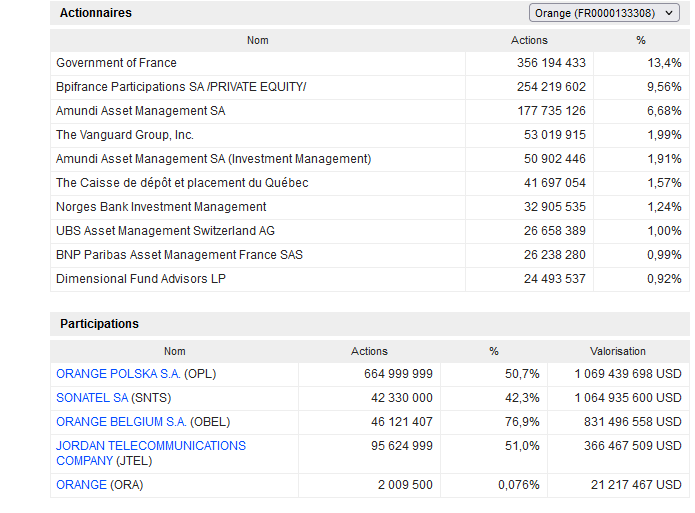This screenshot has height=513, width=695.
Task: Open the ORANGE (ORA) link
Action: coord(81,485)
